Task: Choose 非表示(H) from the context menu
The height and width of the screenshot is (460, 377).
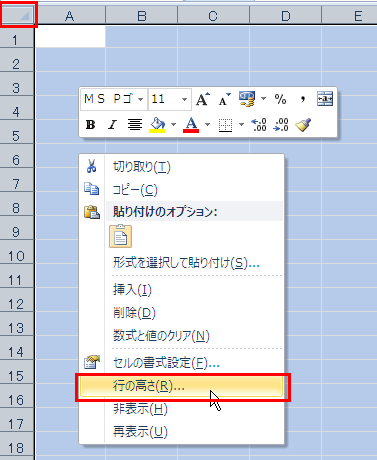Action: point(181,409)
